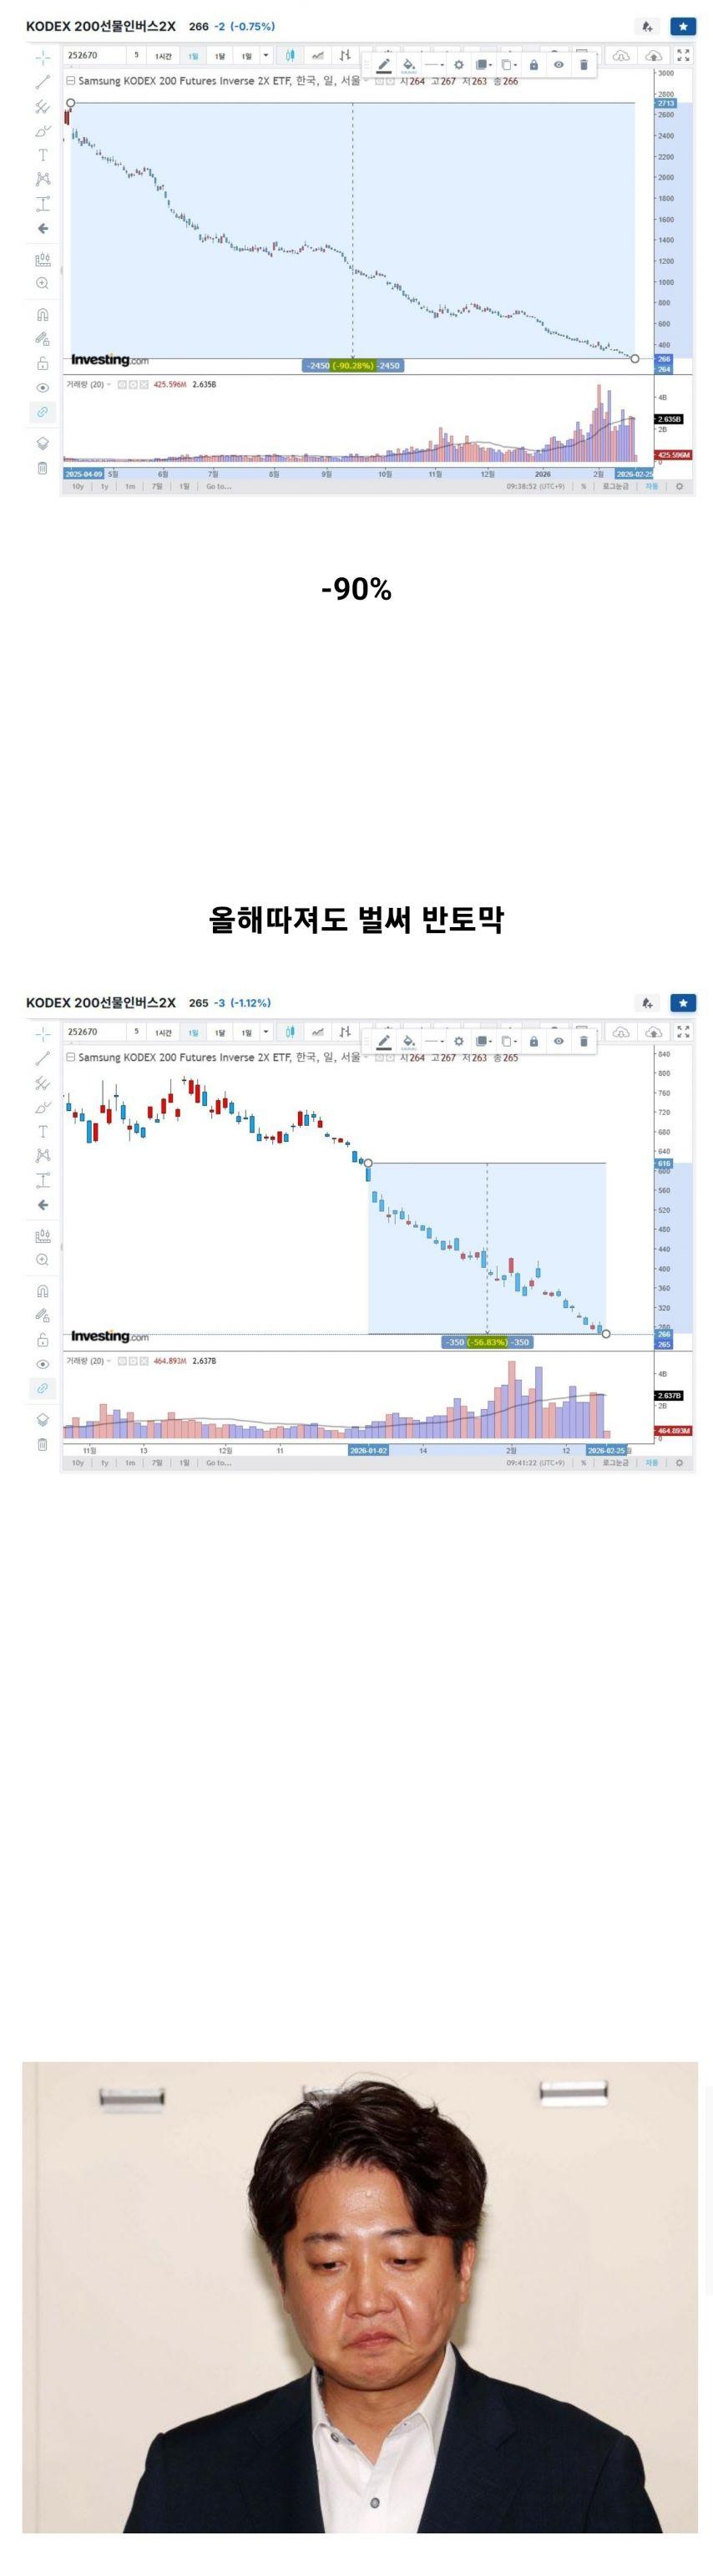The image size is (713, 2576).
Task: Click add alert icon beside 265 -3 header
Action: pos(647,1003)
